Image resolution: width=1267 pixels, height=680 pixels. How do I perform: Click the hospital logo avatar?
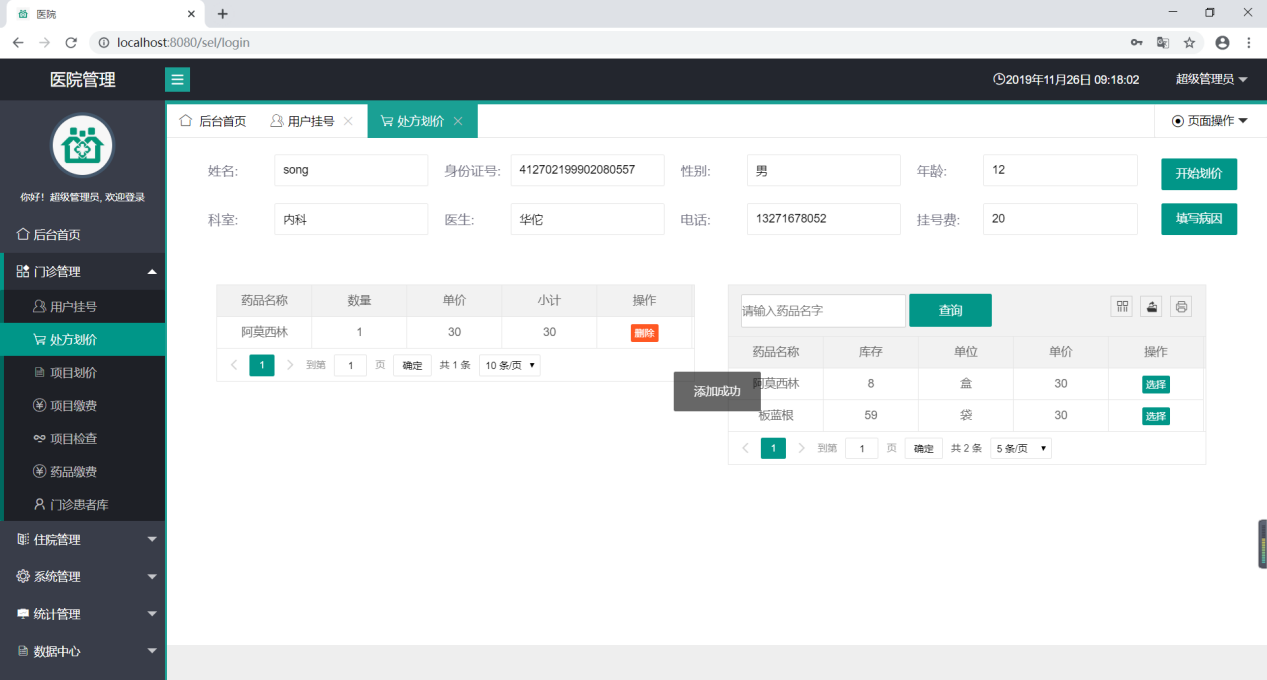point(82,146)
